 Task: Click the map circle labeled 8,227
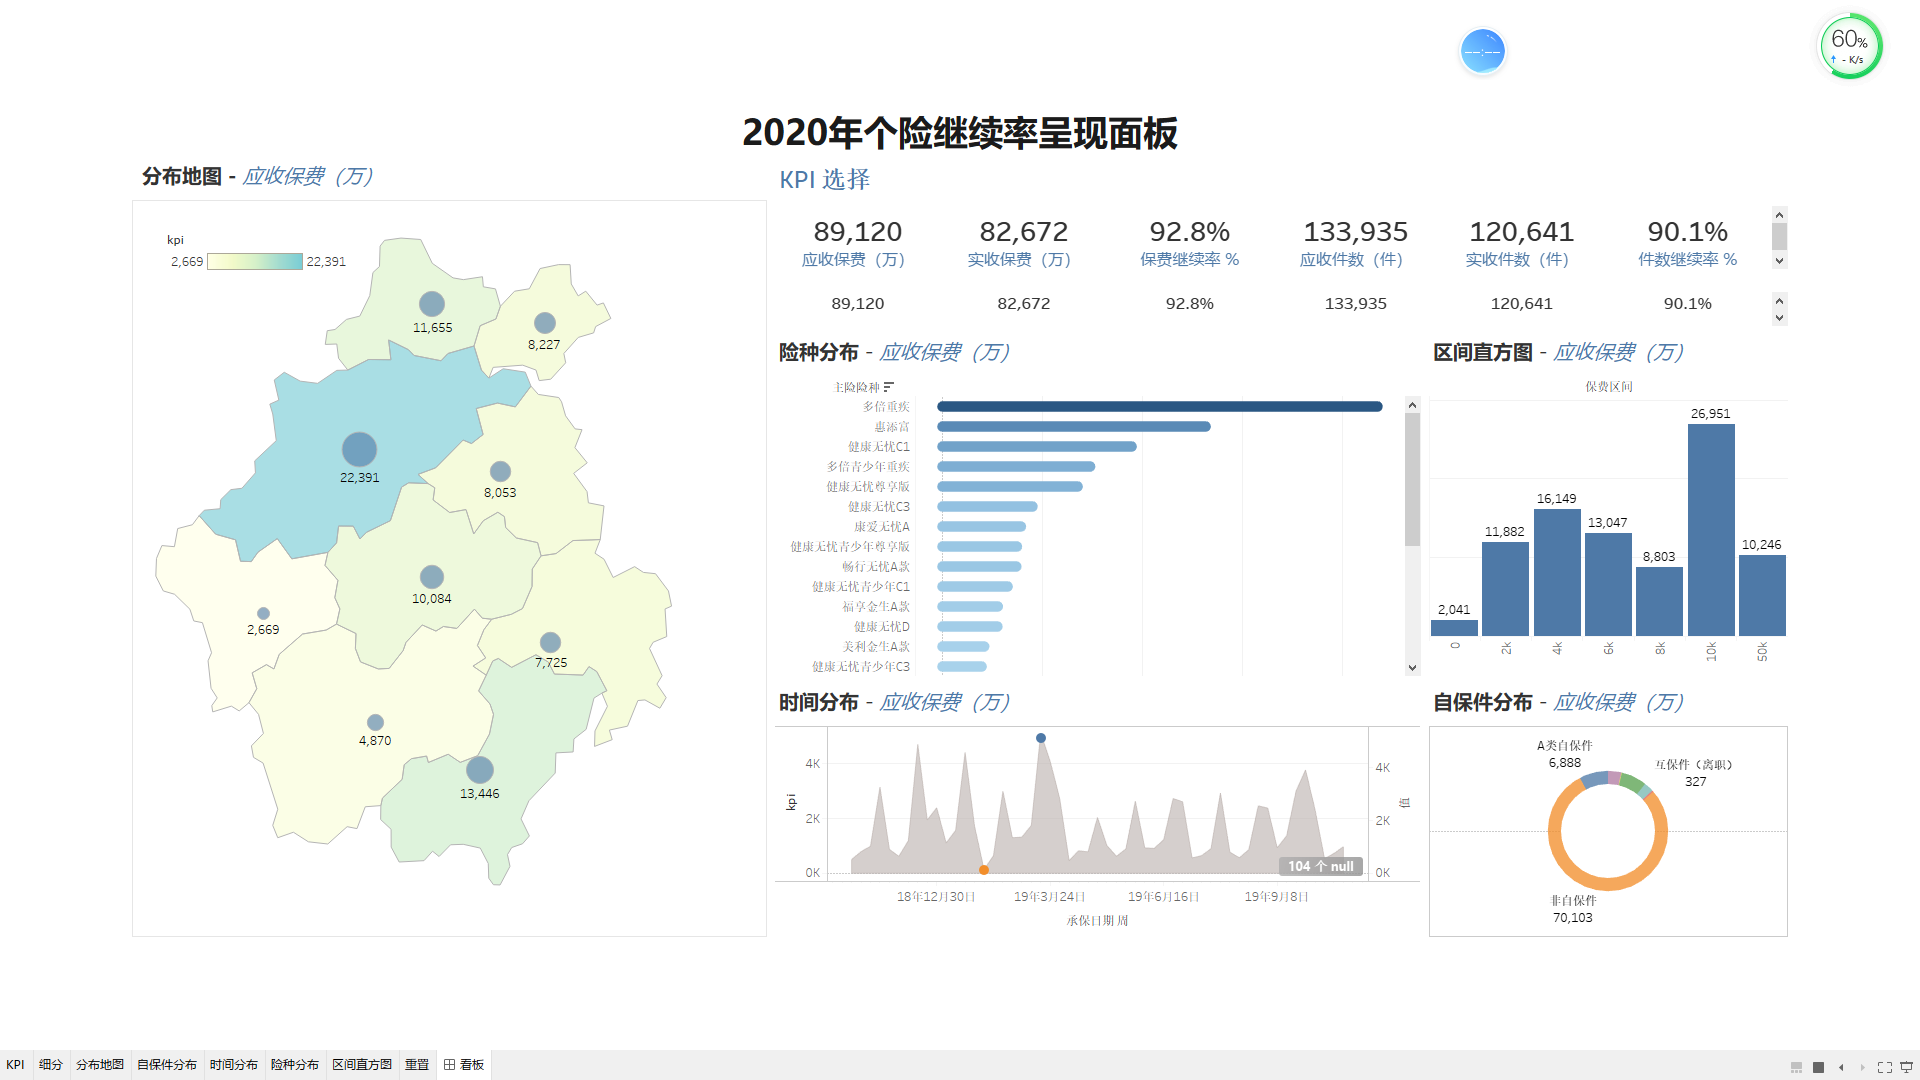coord(545,323)
